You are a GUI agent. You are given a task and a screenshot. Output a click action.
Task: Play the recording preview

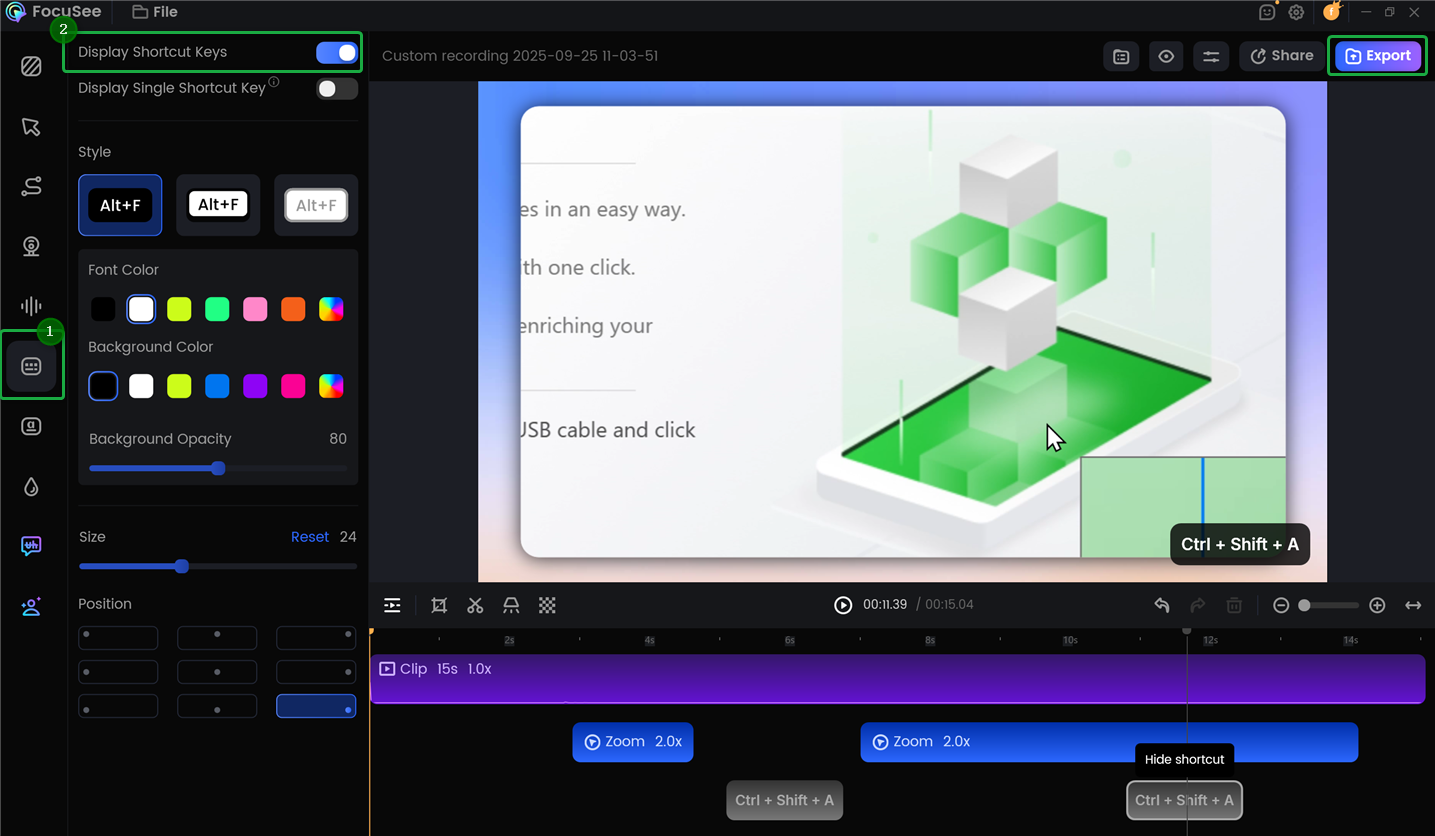[x=843, y=605]
